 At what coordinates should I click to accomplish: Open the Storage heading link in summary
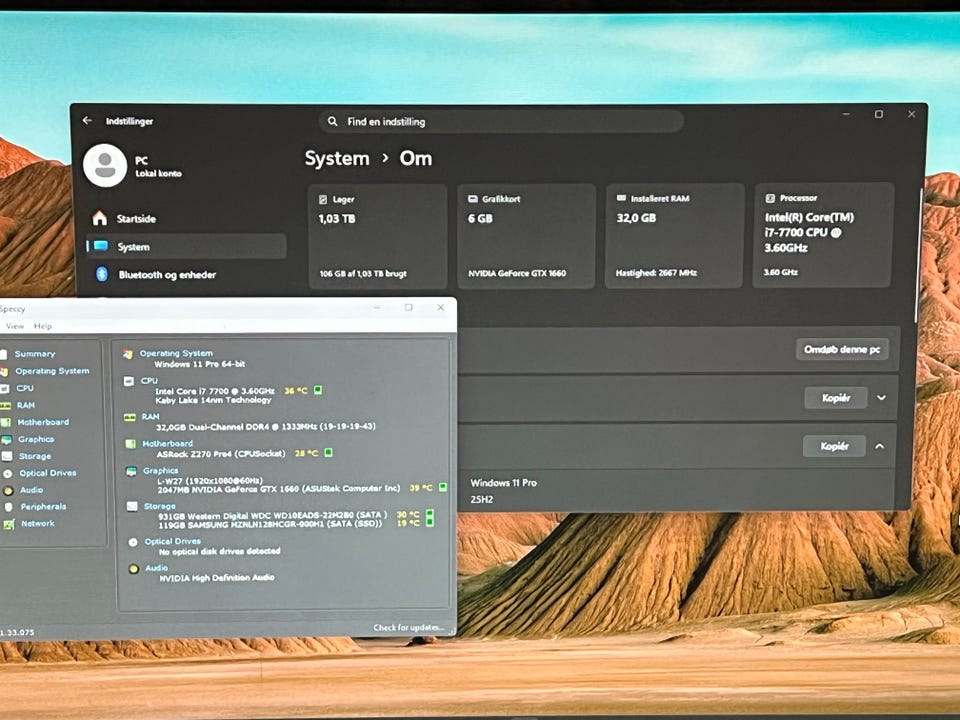click(160, 506)
